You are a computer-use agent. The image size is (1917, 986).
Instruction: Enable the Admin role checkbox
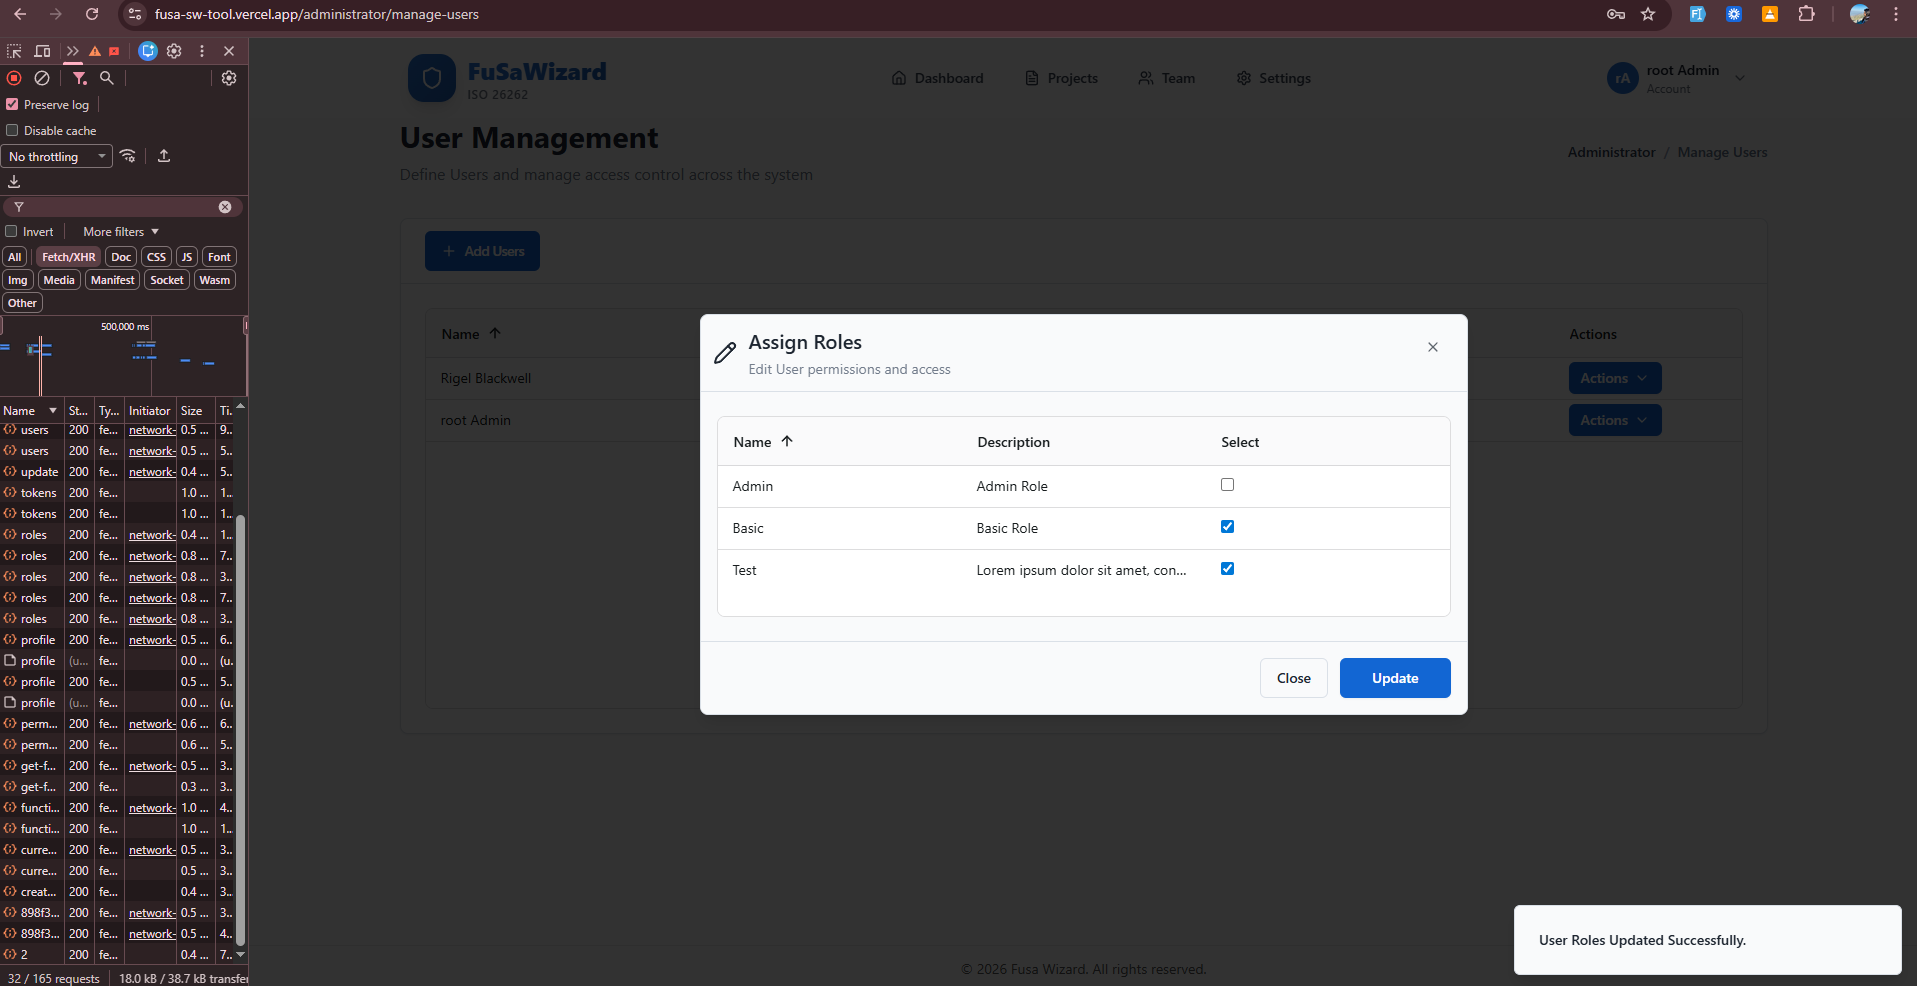pos(1227,485)
